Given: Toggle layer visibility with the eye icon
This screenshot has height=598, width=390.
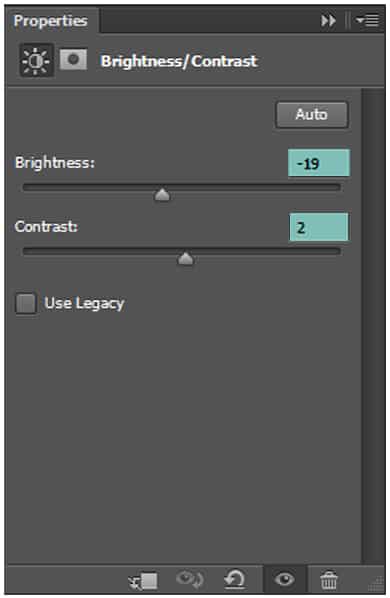Looking at the screenshot, I should pos(284,580).
